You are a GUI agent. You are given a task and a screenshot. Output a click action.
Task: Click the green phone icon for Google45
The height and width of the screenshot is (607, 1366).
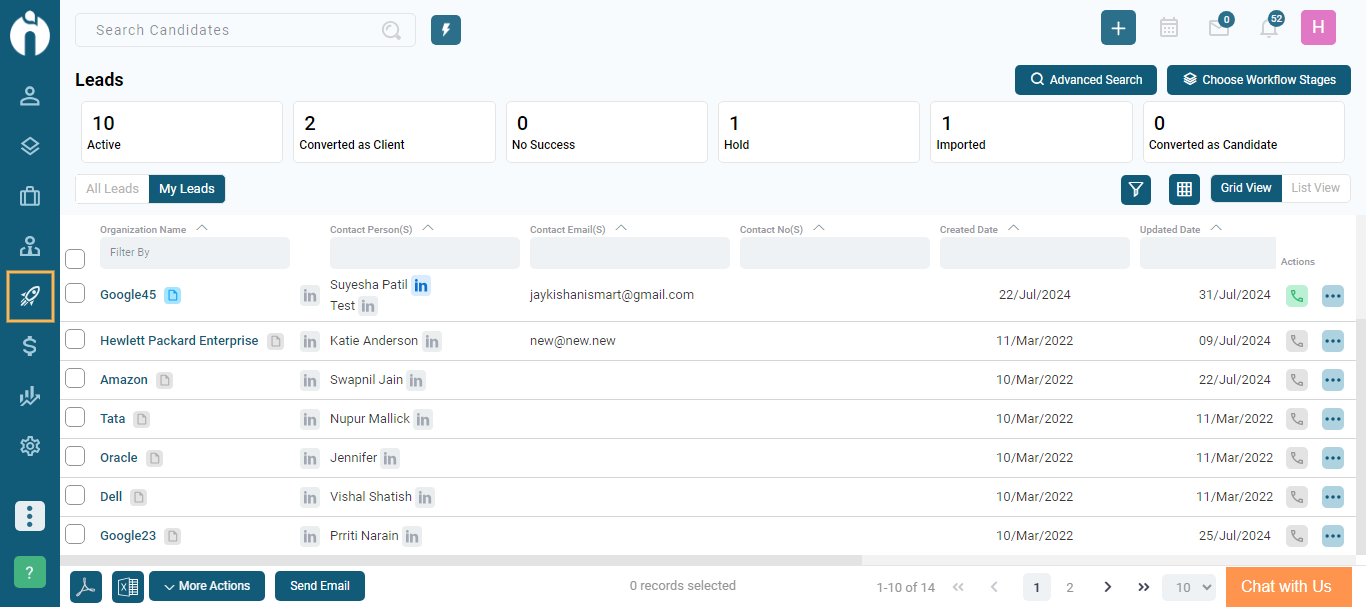1296,296
